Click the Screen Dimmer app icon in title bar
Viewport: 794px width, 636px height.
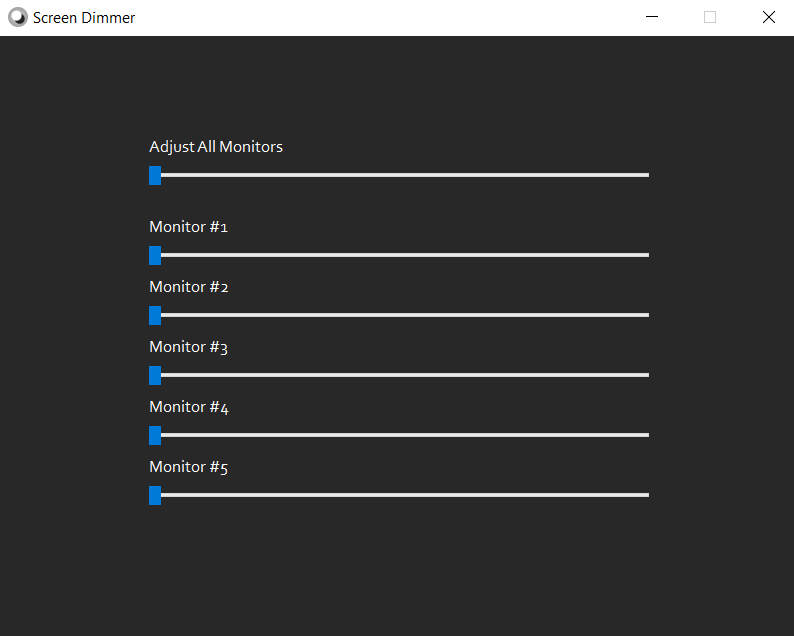[x=18, y=17]
